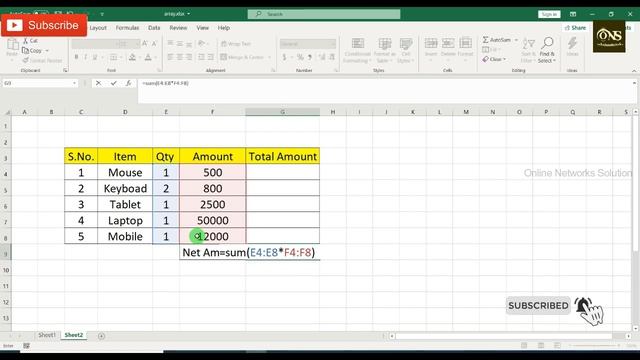640x360 pixels.
Task: Toggle Top Align in Alignment group
Action: pyautogui.click(x=170, y=44)
